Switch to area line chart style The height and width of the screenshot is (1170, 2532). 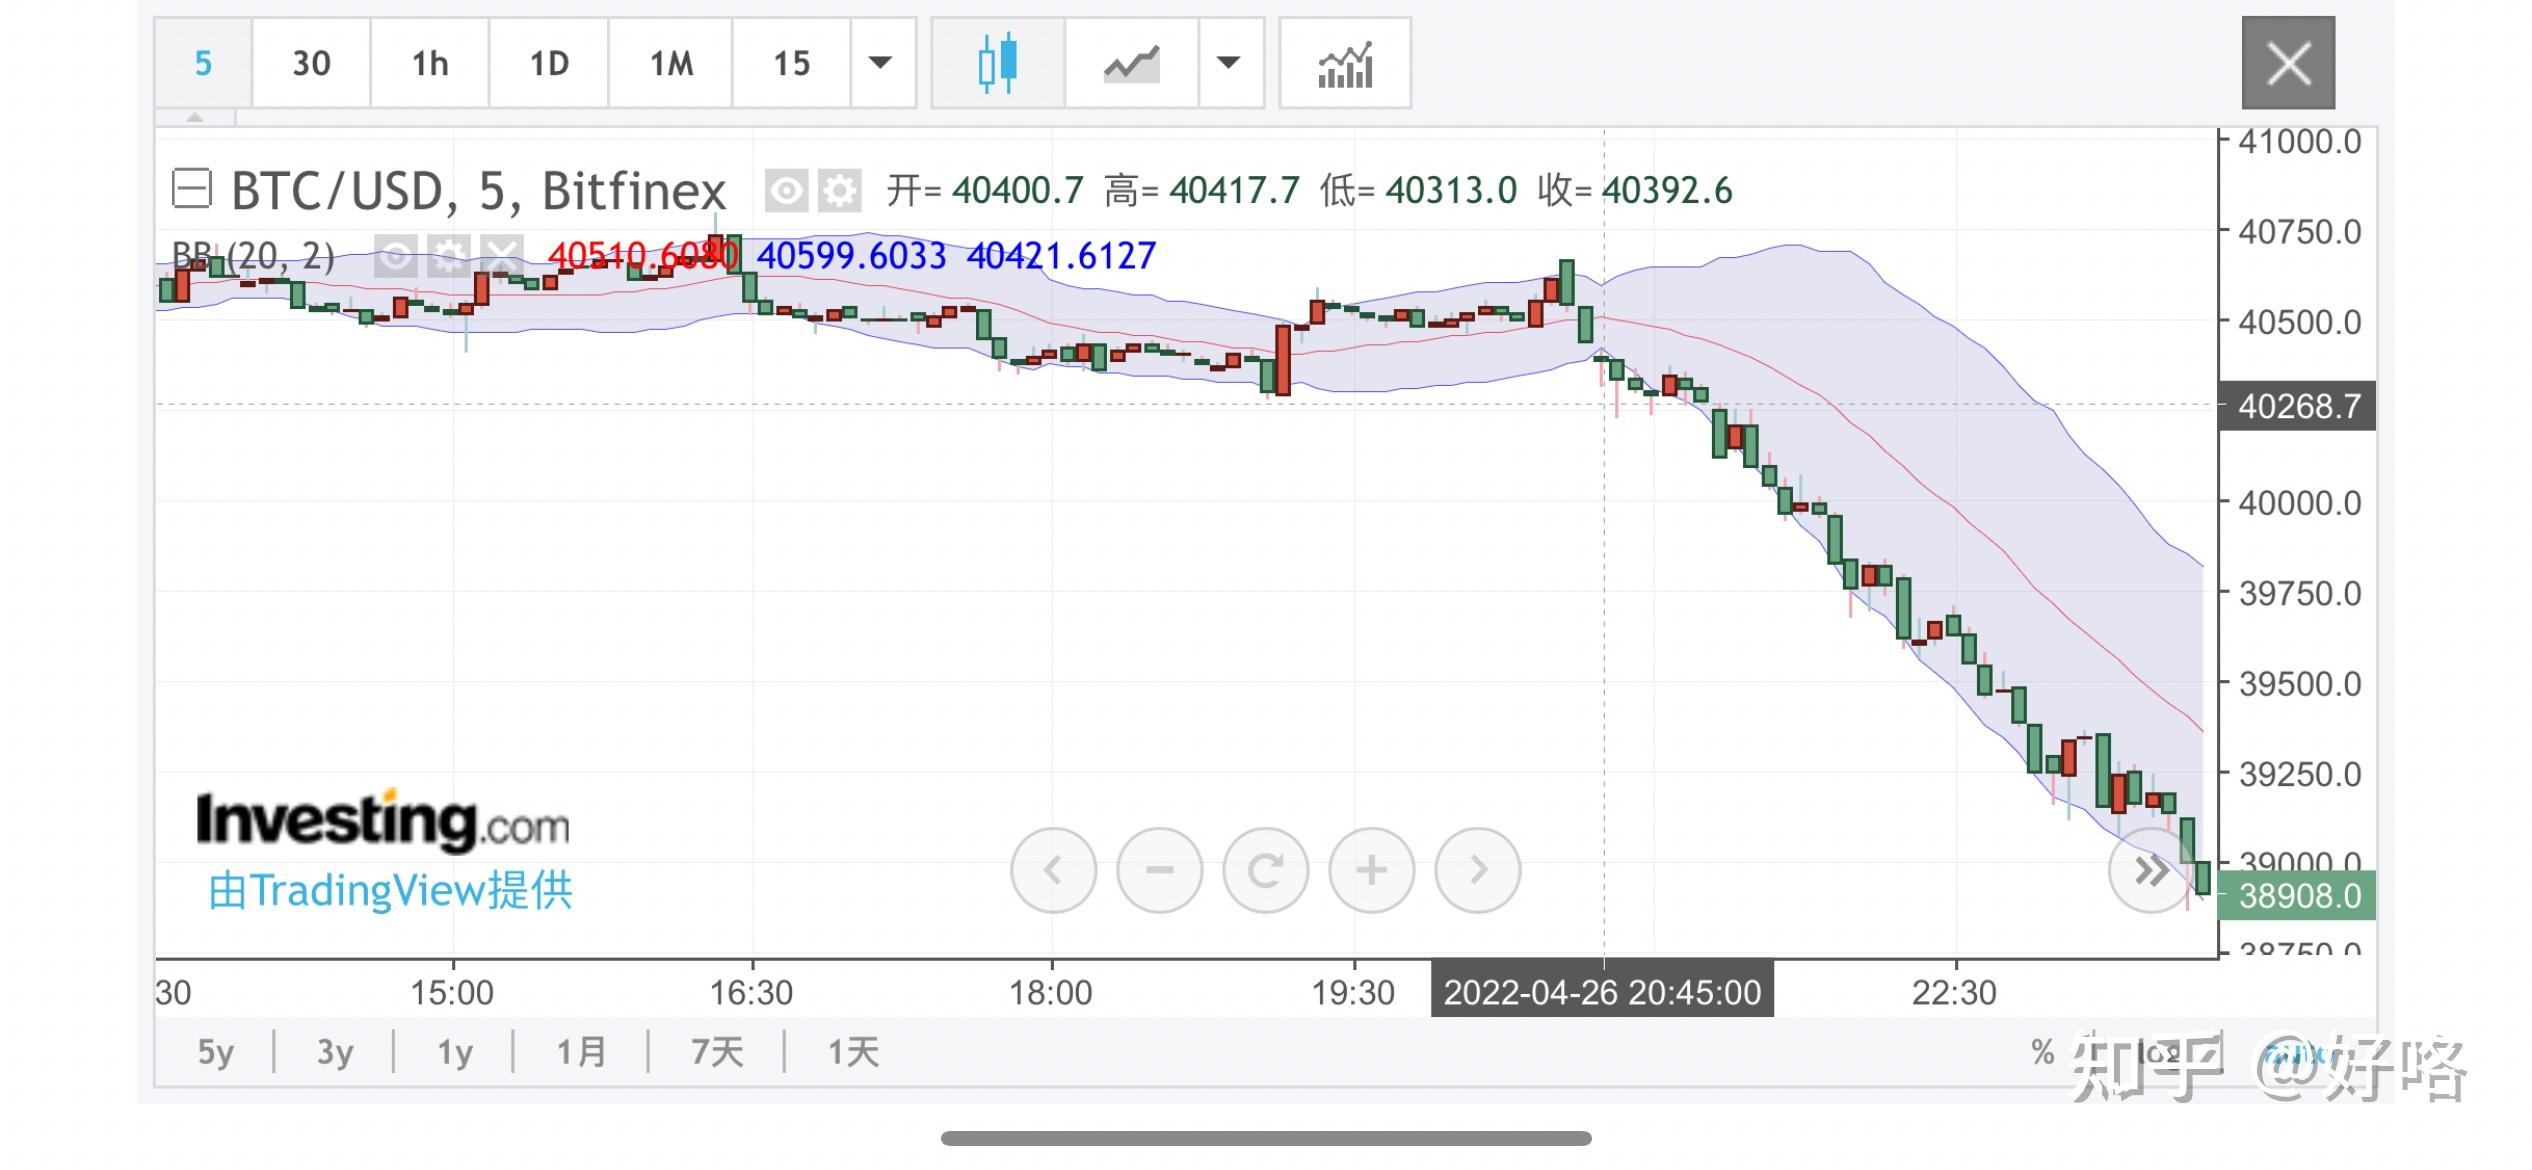(1131, 63)
